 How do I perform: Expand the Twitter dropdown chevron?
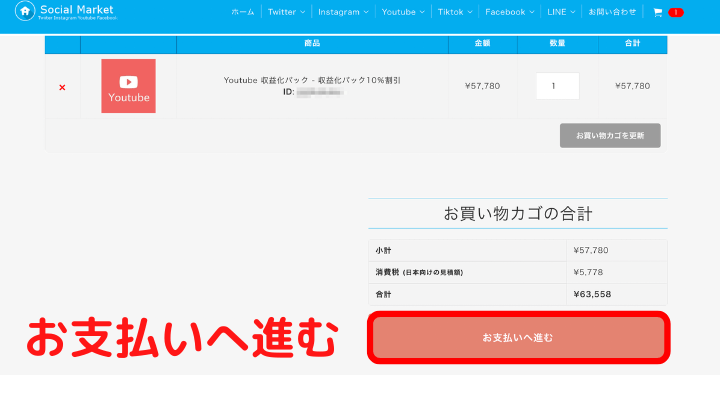[x=303, y=12]
